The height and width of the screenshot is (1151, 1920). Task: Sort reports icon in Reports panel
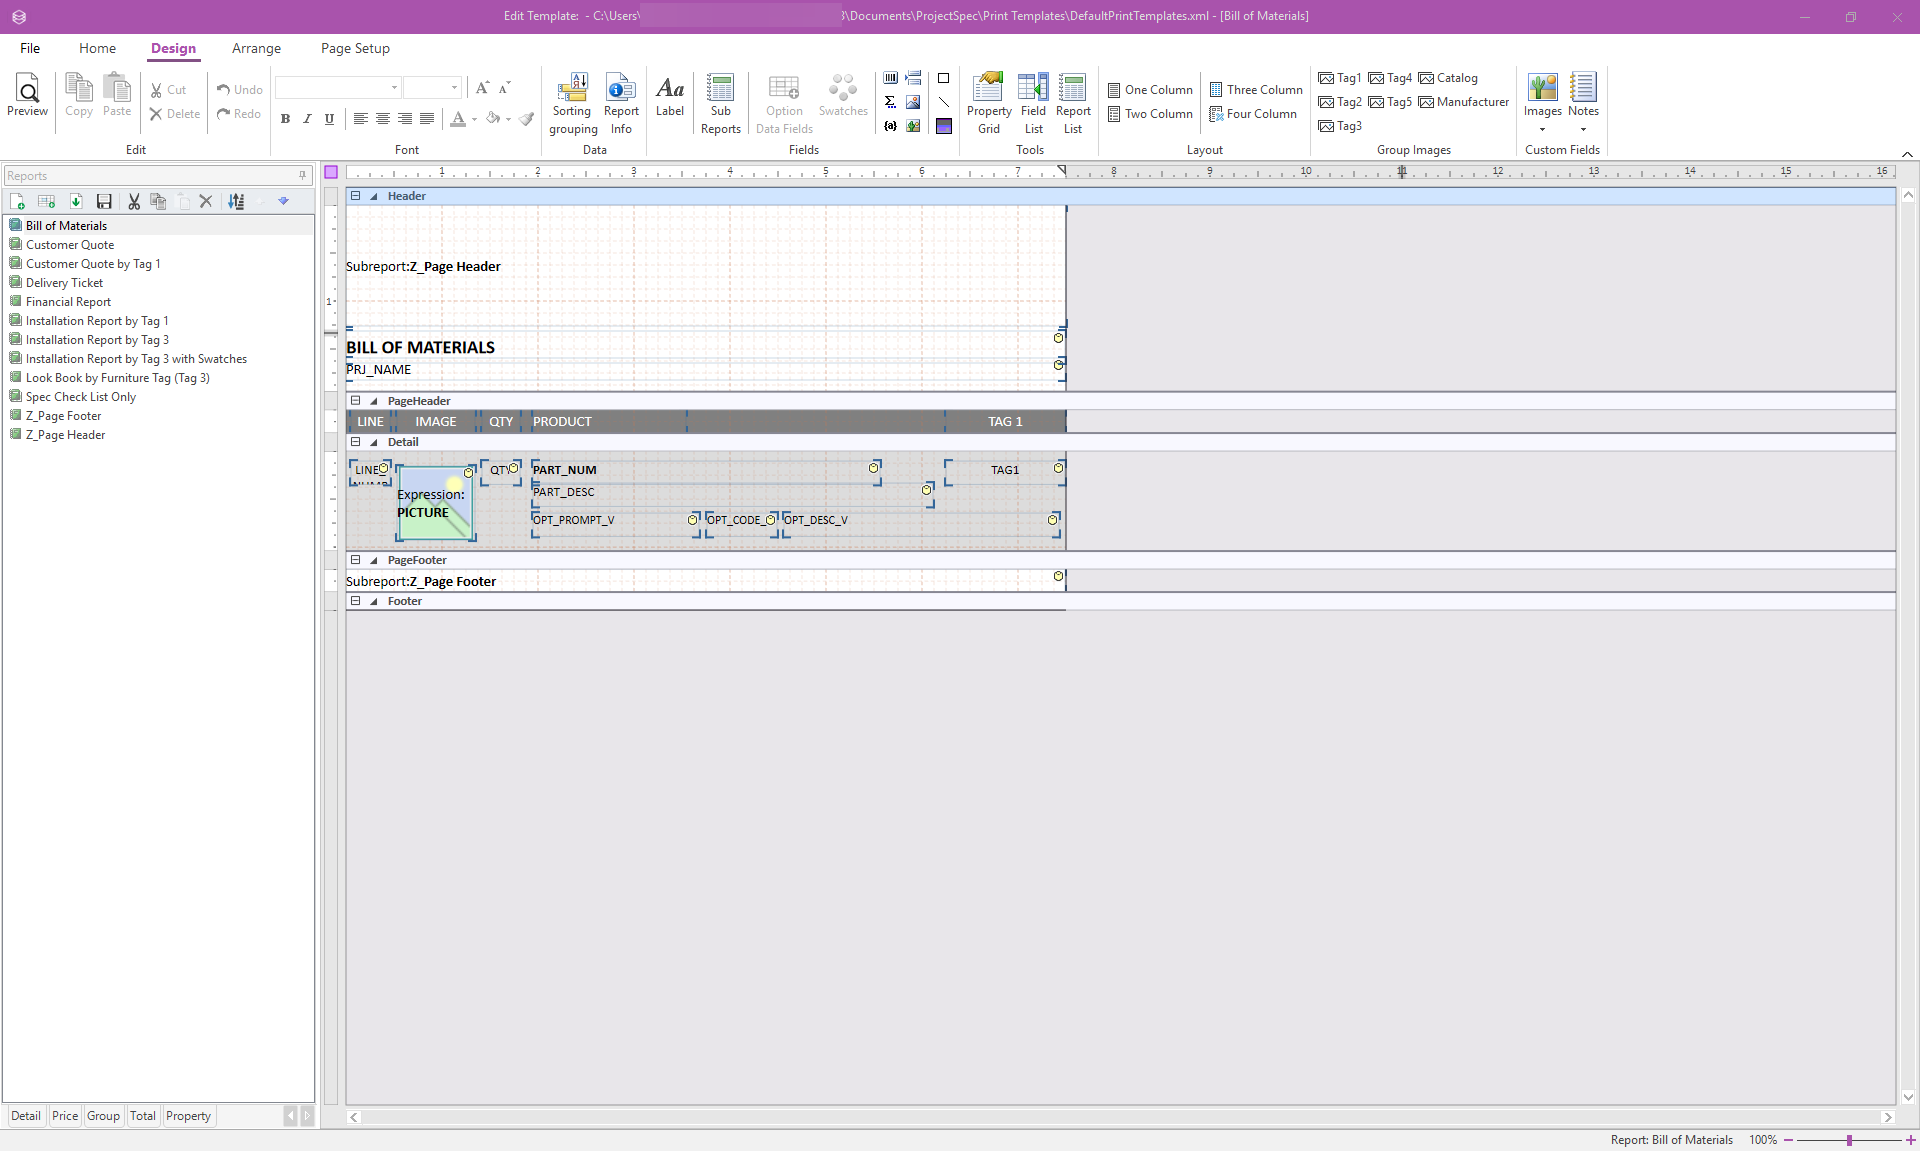[236, 201]
